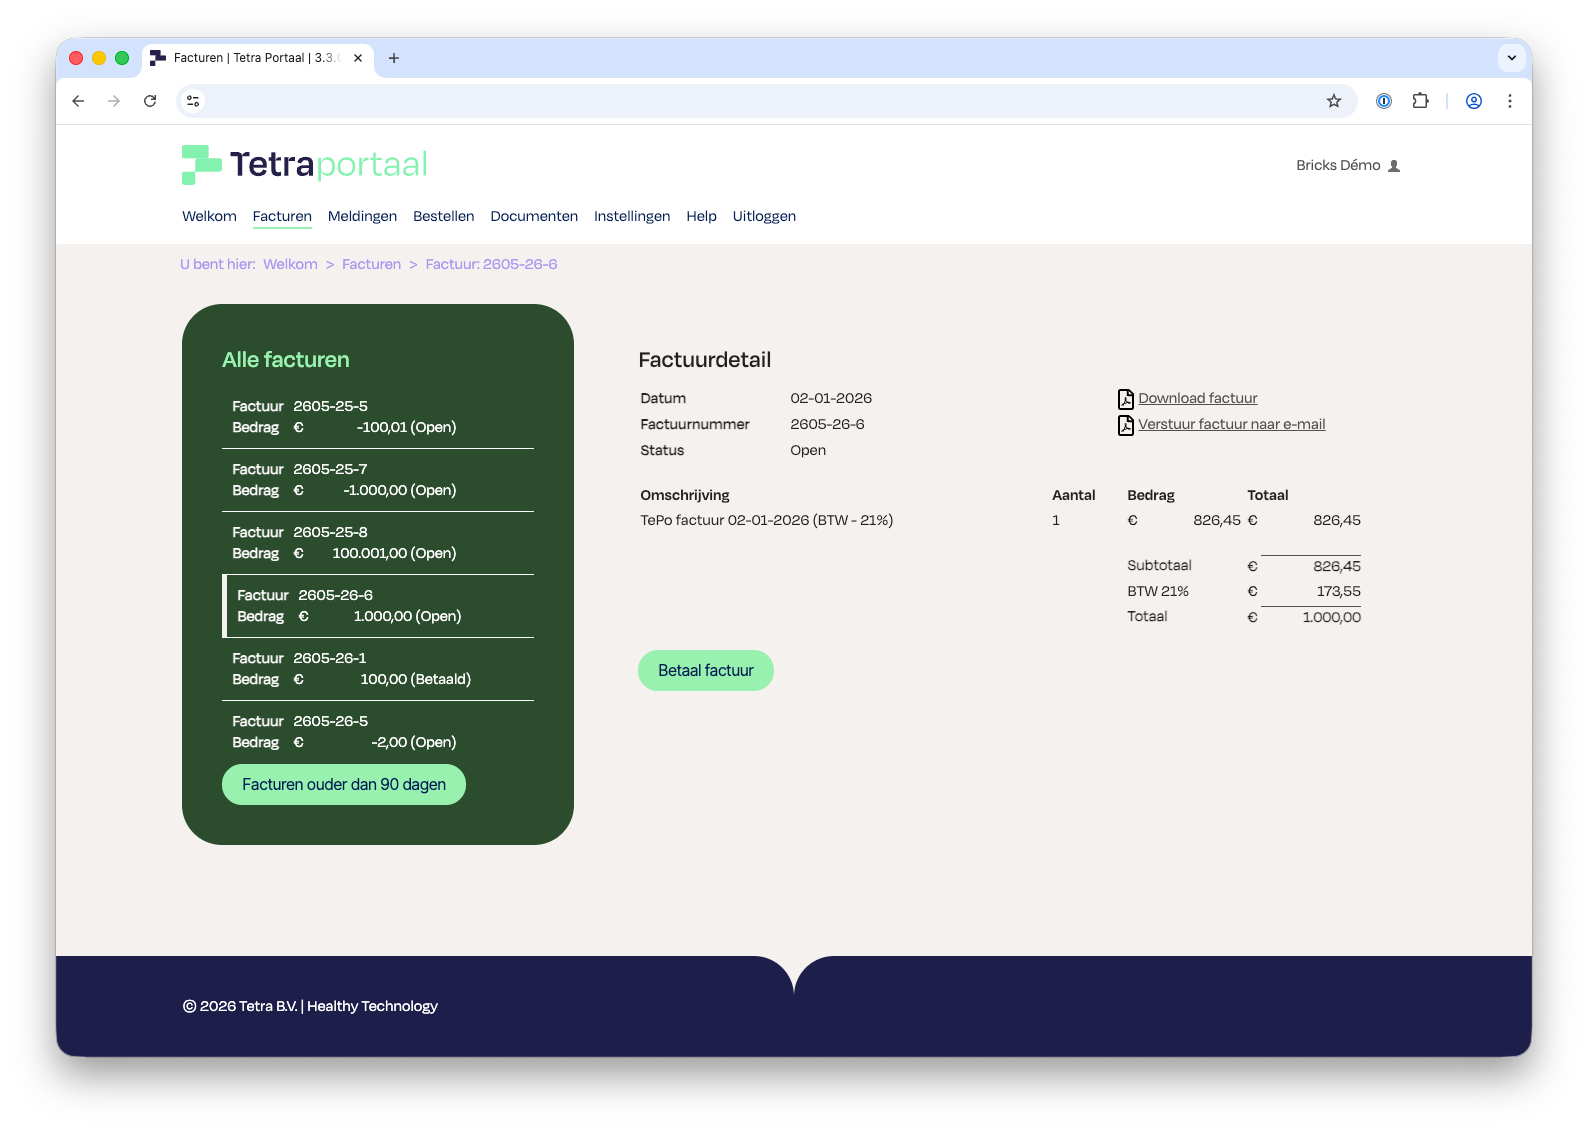Viewport: 1588px width, 1131px height.
Task: Click the user profile icon next to Bricks Démo
Action: pyautogui.click(x=1394, y=166)
